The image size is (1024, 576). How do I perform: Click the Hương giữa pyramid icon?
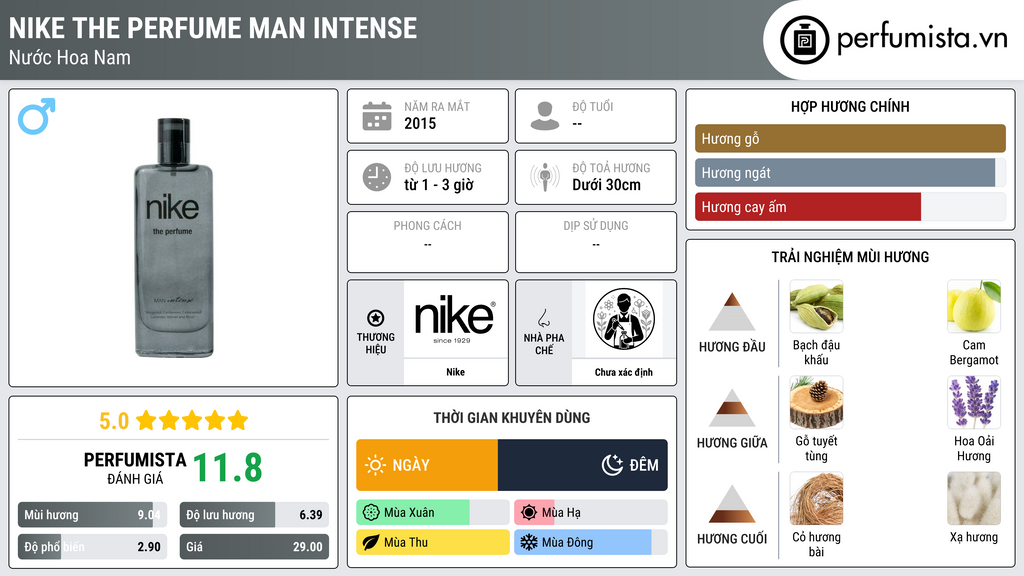pyautogui.click(x=732, y=408)
